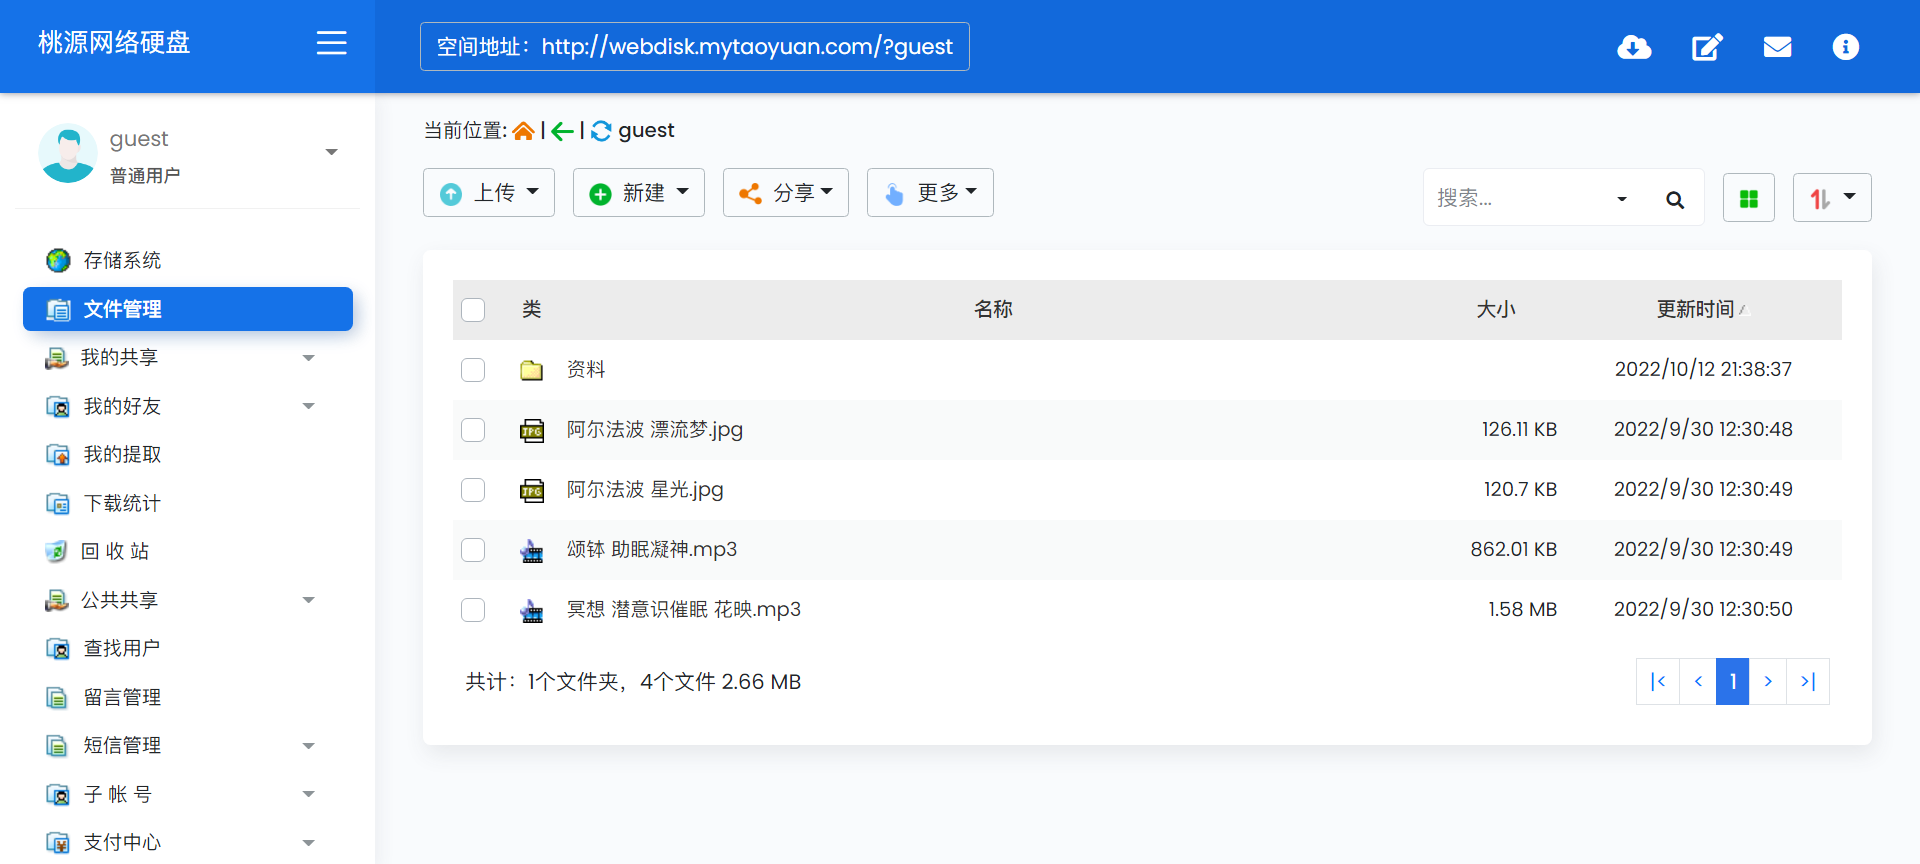This screenshot has width=1920, height=864.
Task: Go to home folder via house icon
Action: click(x=523, y=131)
